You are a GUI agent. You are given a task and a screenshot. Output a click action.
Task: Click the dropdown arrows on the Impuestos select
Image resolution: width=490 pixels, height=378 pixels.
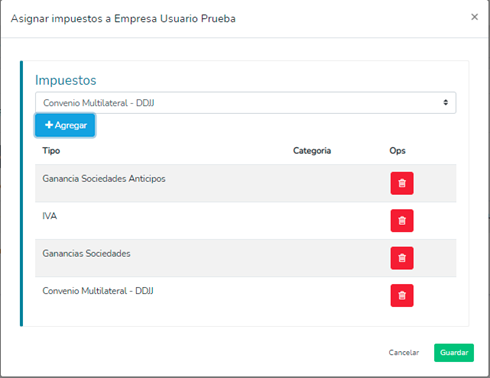coord(446,103)
